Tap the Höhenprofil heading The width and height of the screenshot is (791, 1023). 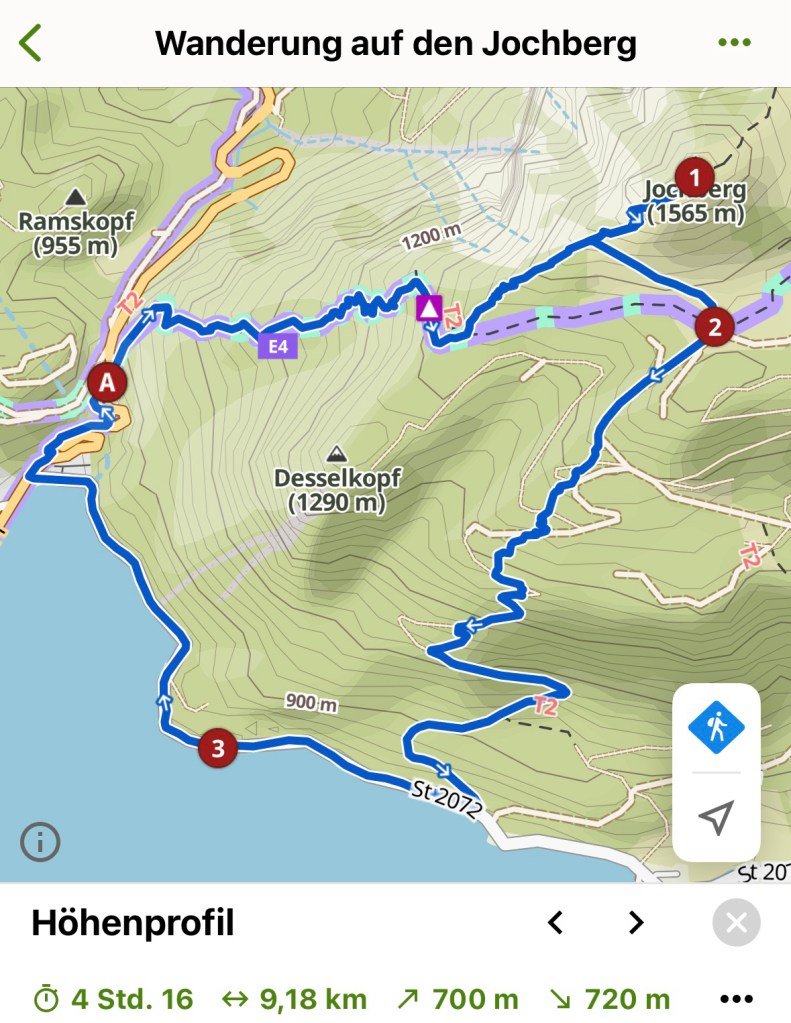click(x=132, y=923)
